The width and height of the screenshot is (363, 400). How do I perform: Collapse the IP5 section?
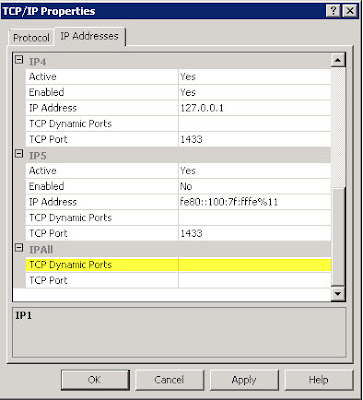[x=20, y=154]
